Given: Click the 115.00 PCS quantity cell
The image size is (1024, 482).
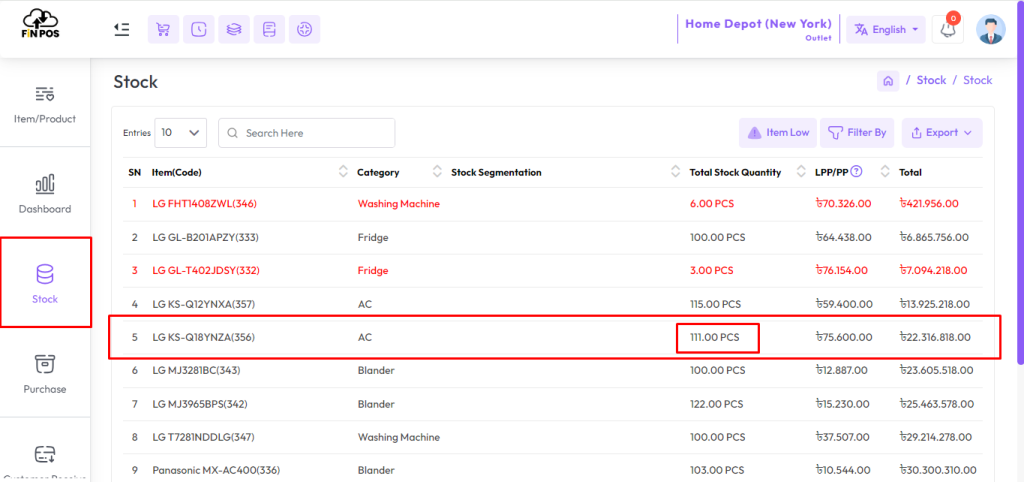Looking at the screenshot, I should tap(716, 304).
